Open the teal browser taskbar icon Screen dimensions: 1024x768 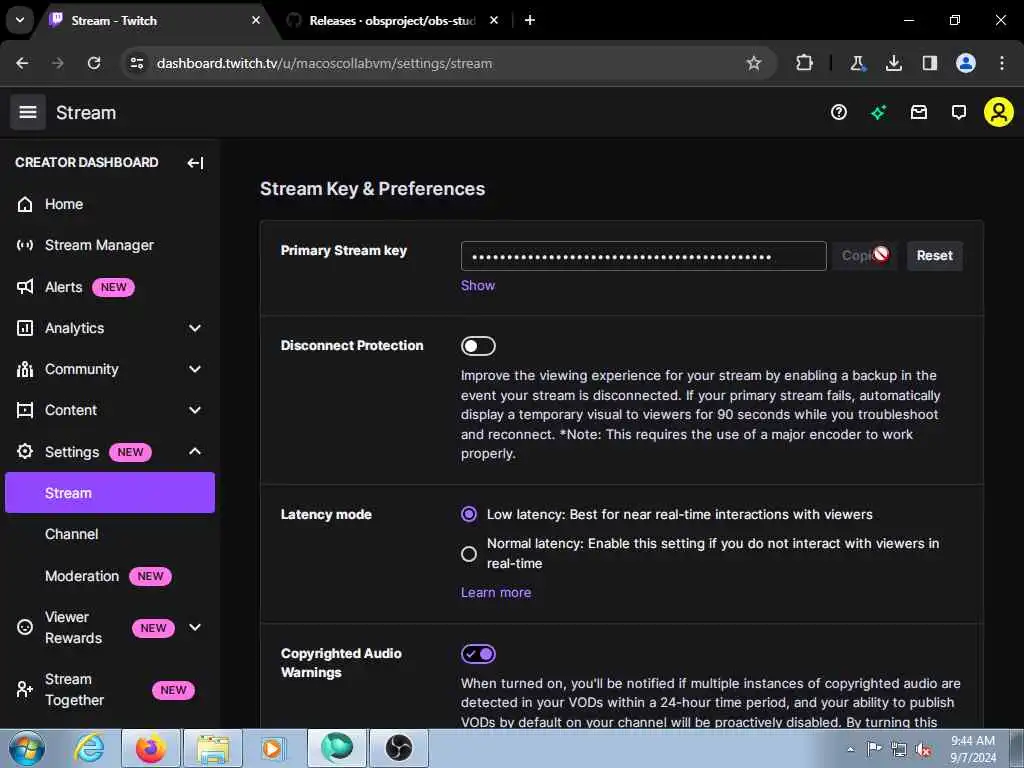pos(336,748)
